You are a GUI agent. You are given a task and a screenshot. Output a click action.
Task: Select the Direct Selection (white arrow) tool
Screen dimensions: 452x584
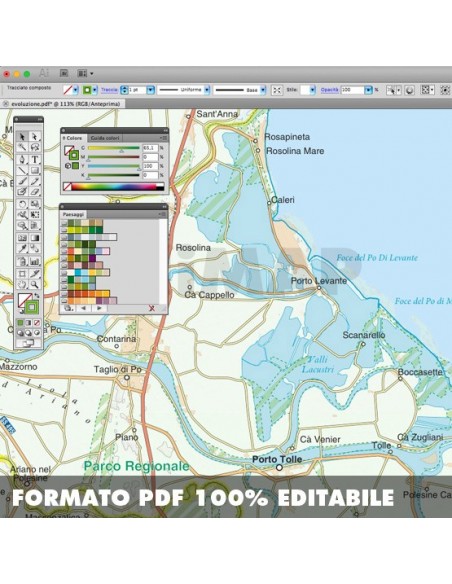35,136
